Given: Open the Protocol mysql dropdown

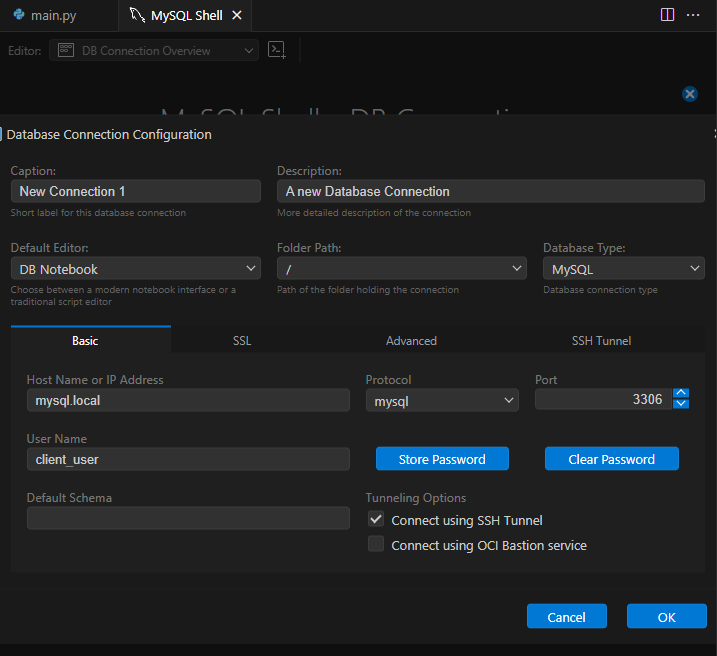Looking at the screenshot, I should click(x=442, y=400).
